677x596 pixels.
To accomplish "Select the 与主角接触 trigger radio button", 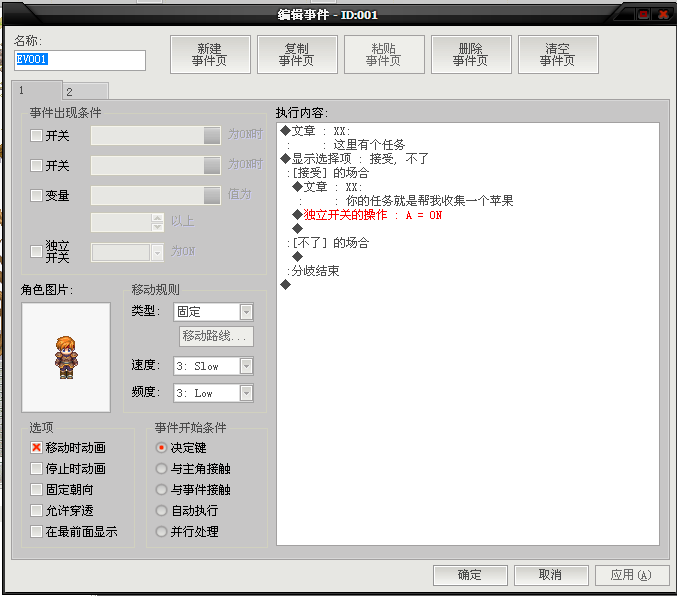I will (161, 469).
